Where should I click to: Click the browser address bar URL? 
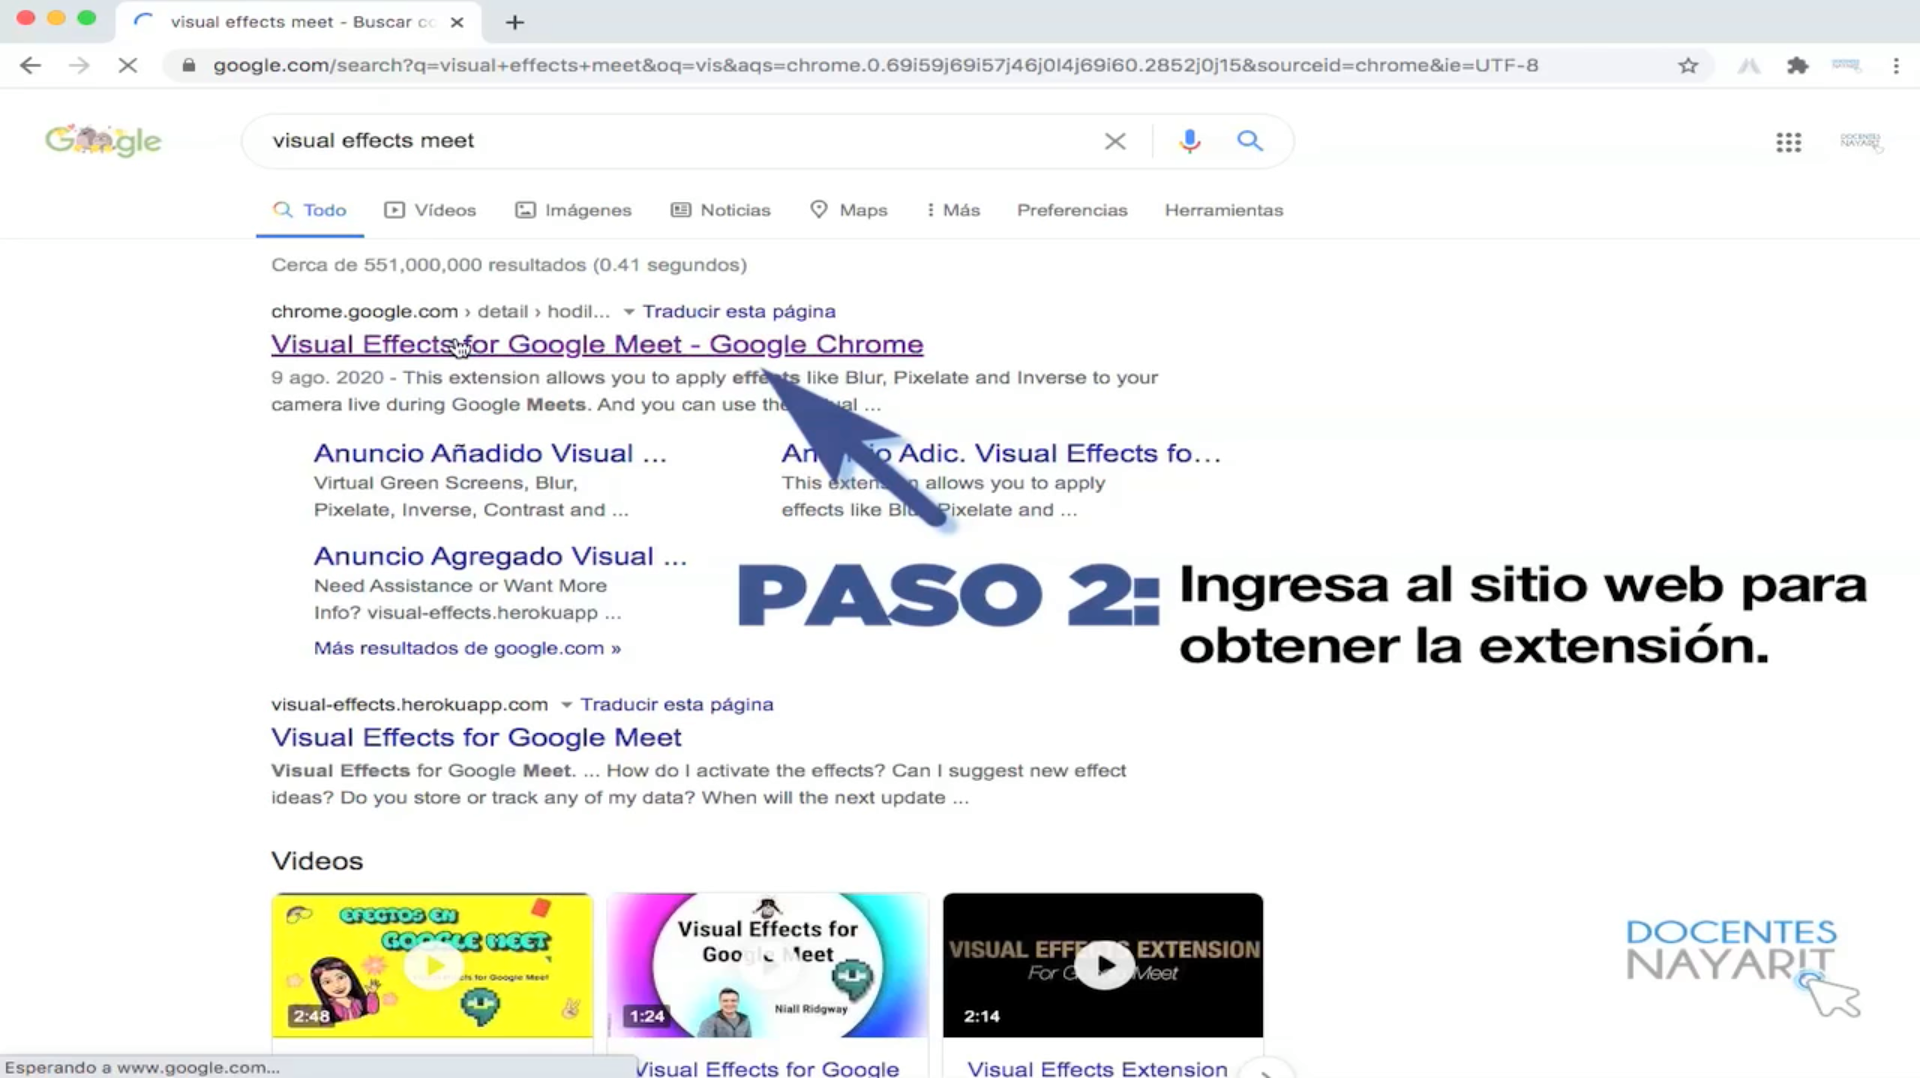coord(875,66)
